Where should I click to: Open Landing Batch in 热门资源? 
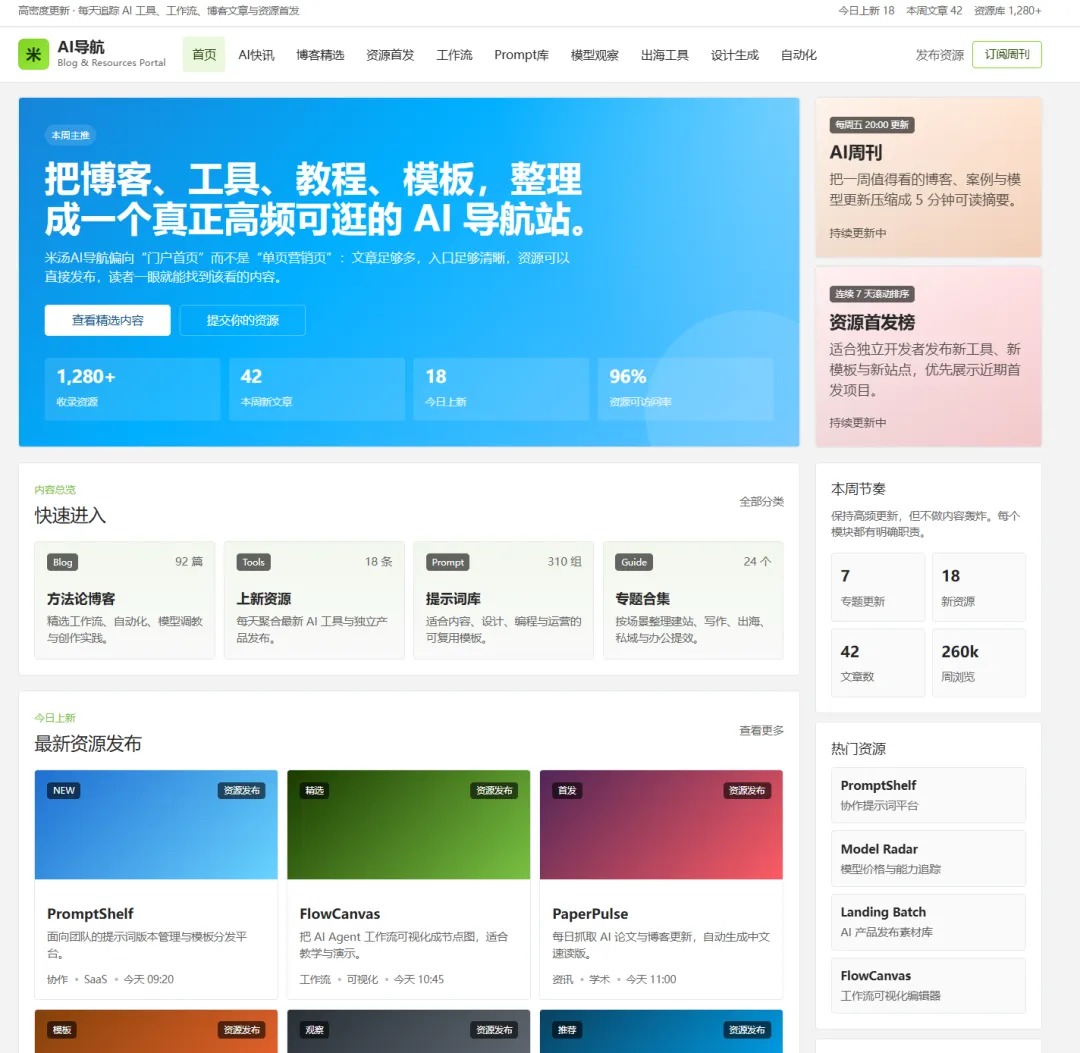928,921
